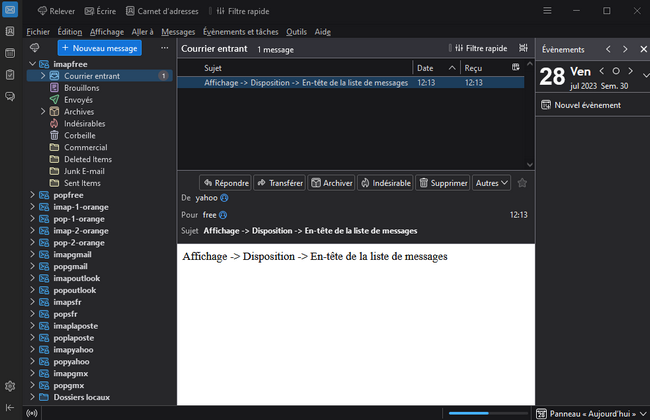Click contact icon next to free recipient
Screen dimensions: 650x420
(223, 215)
